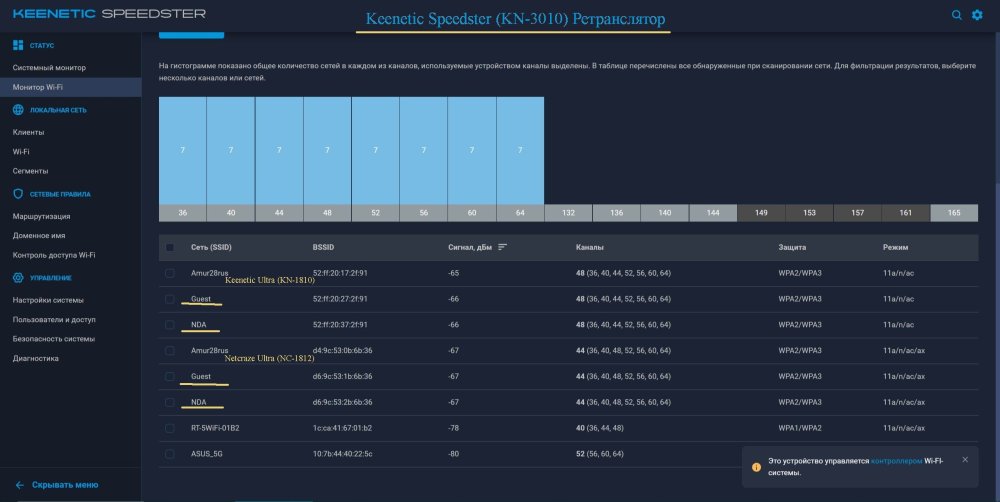Check the NDA row with BSSID d6:9c:53:2b:6b:36

(x=170, y=402)
